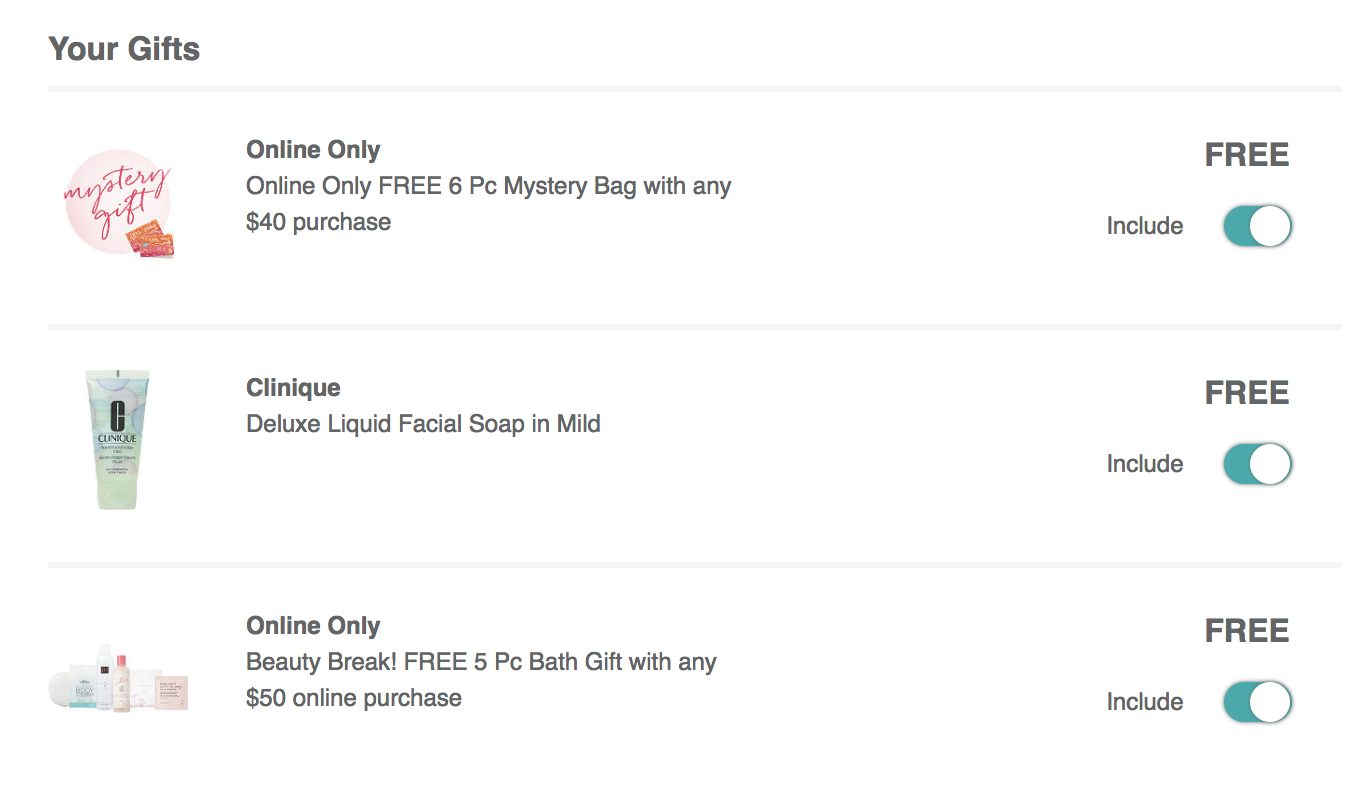This screenshot has width=1350, height=792.
Task: Toggle off the Mystery Bag gift Include switch
Action: (1257, 226)
